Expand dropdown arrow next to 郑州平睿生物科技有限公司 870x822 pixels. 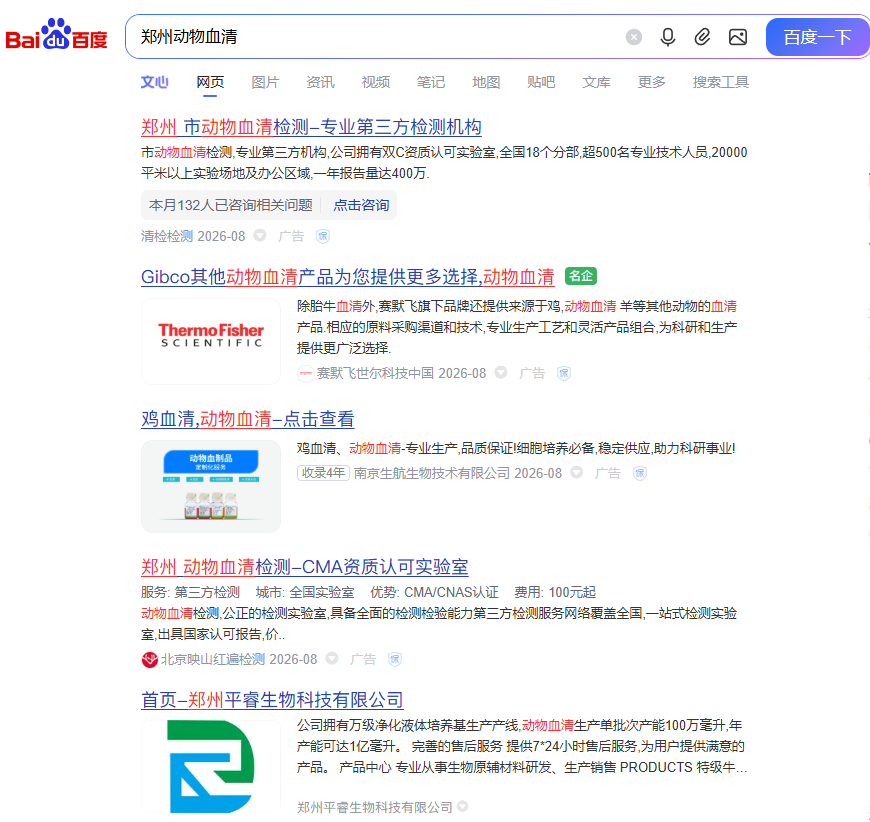[462, 806]
